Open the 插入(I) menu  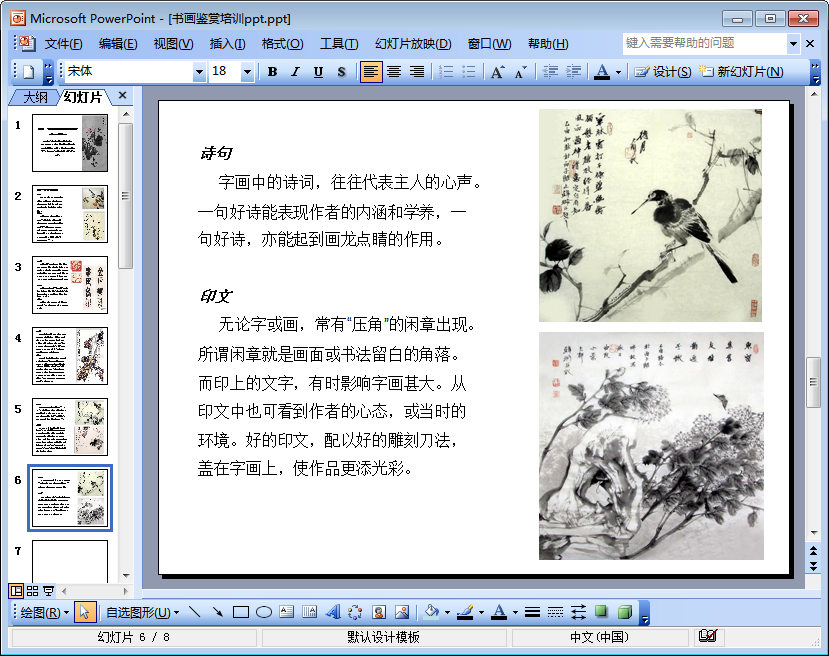pos(227,44)
